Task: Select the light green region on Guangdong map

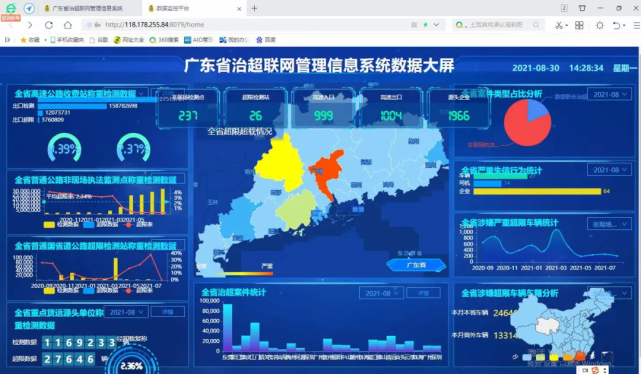Action: pos(296,210)
